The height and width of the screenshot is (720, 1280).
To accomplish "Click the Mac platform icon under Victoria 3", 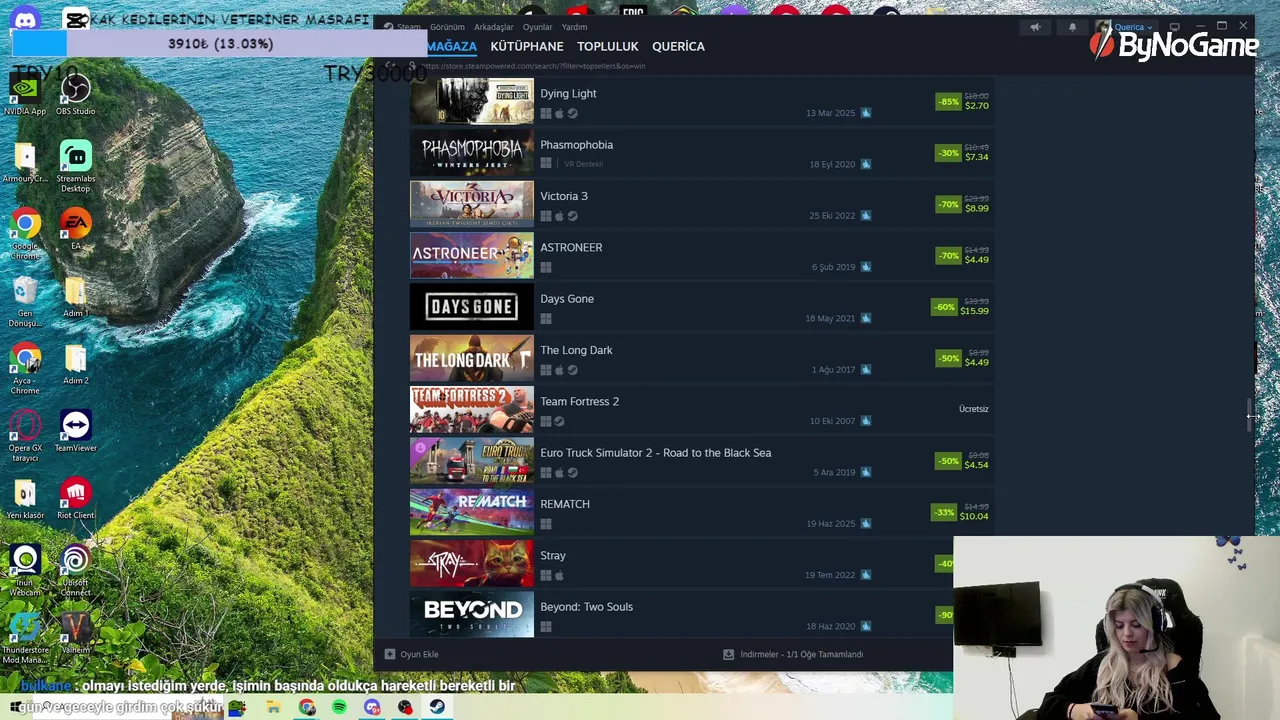I will 559,216.
